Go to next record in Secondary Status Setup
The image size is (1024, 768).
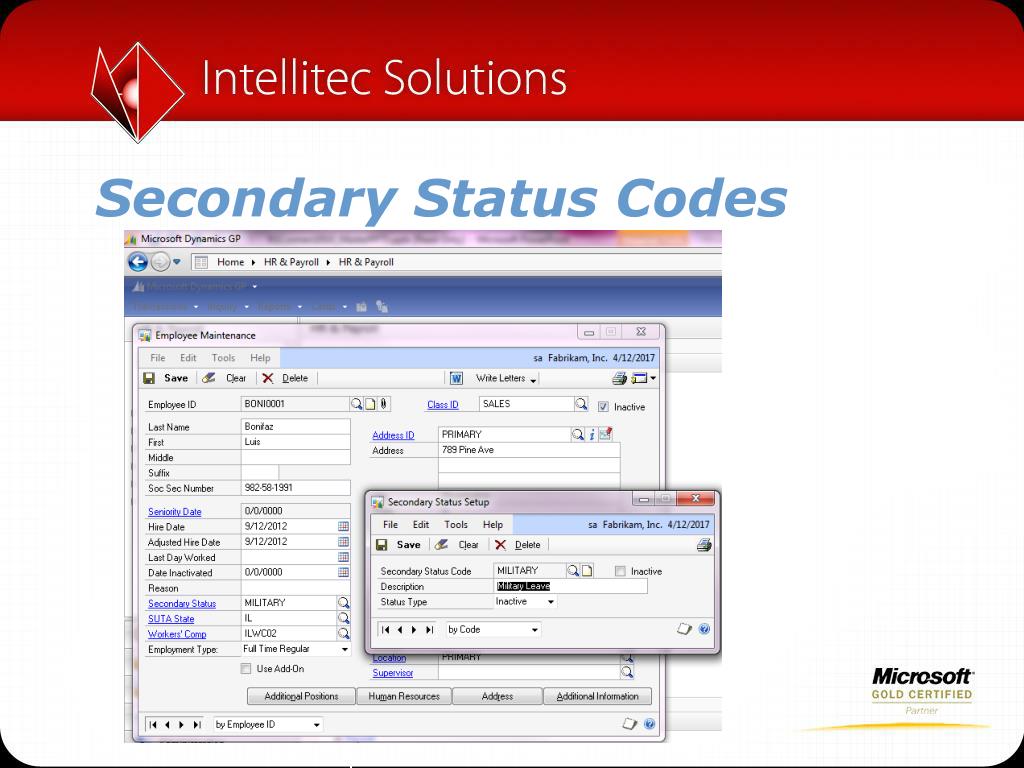coord(414,630)
